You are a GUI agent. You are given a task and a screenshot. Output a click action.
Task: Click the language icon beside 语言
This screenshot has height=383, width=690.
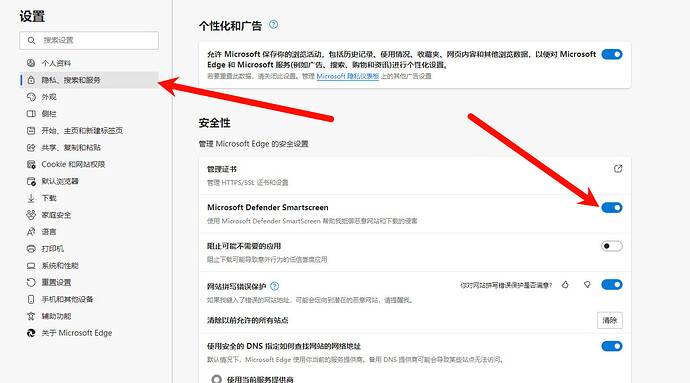tap(31, 232)
